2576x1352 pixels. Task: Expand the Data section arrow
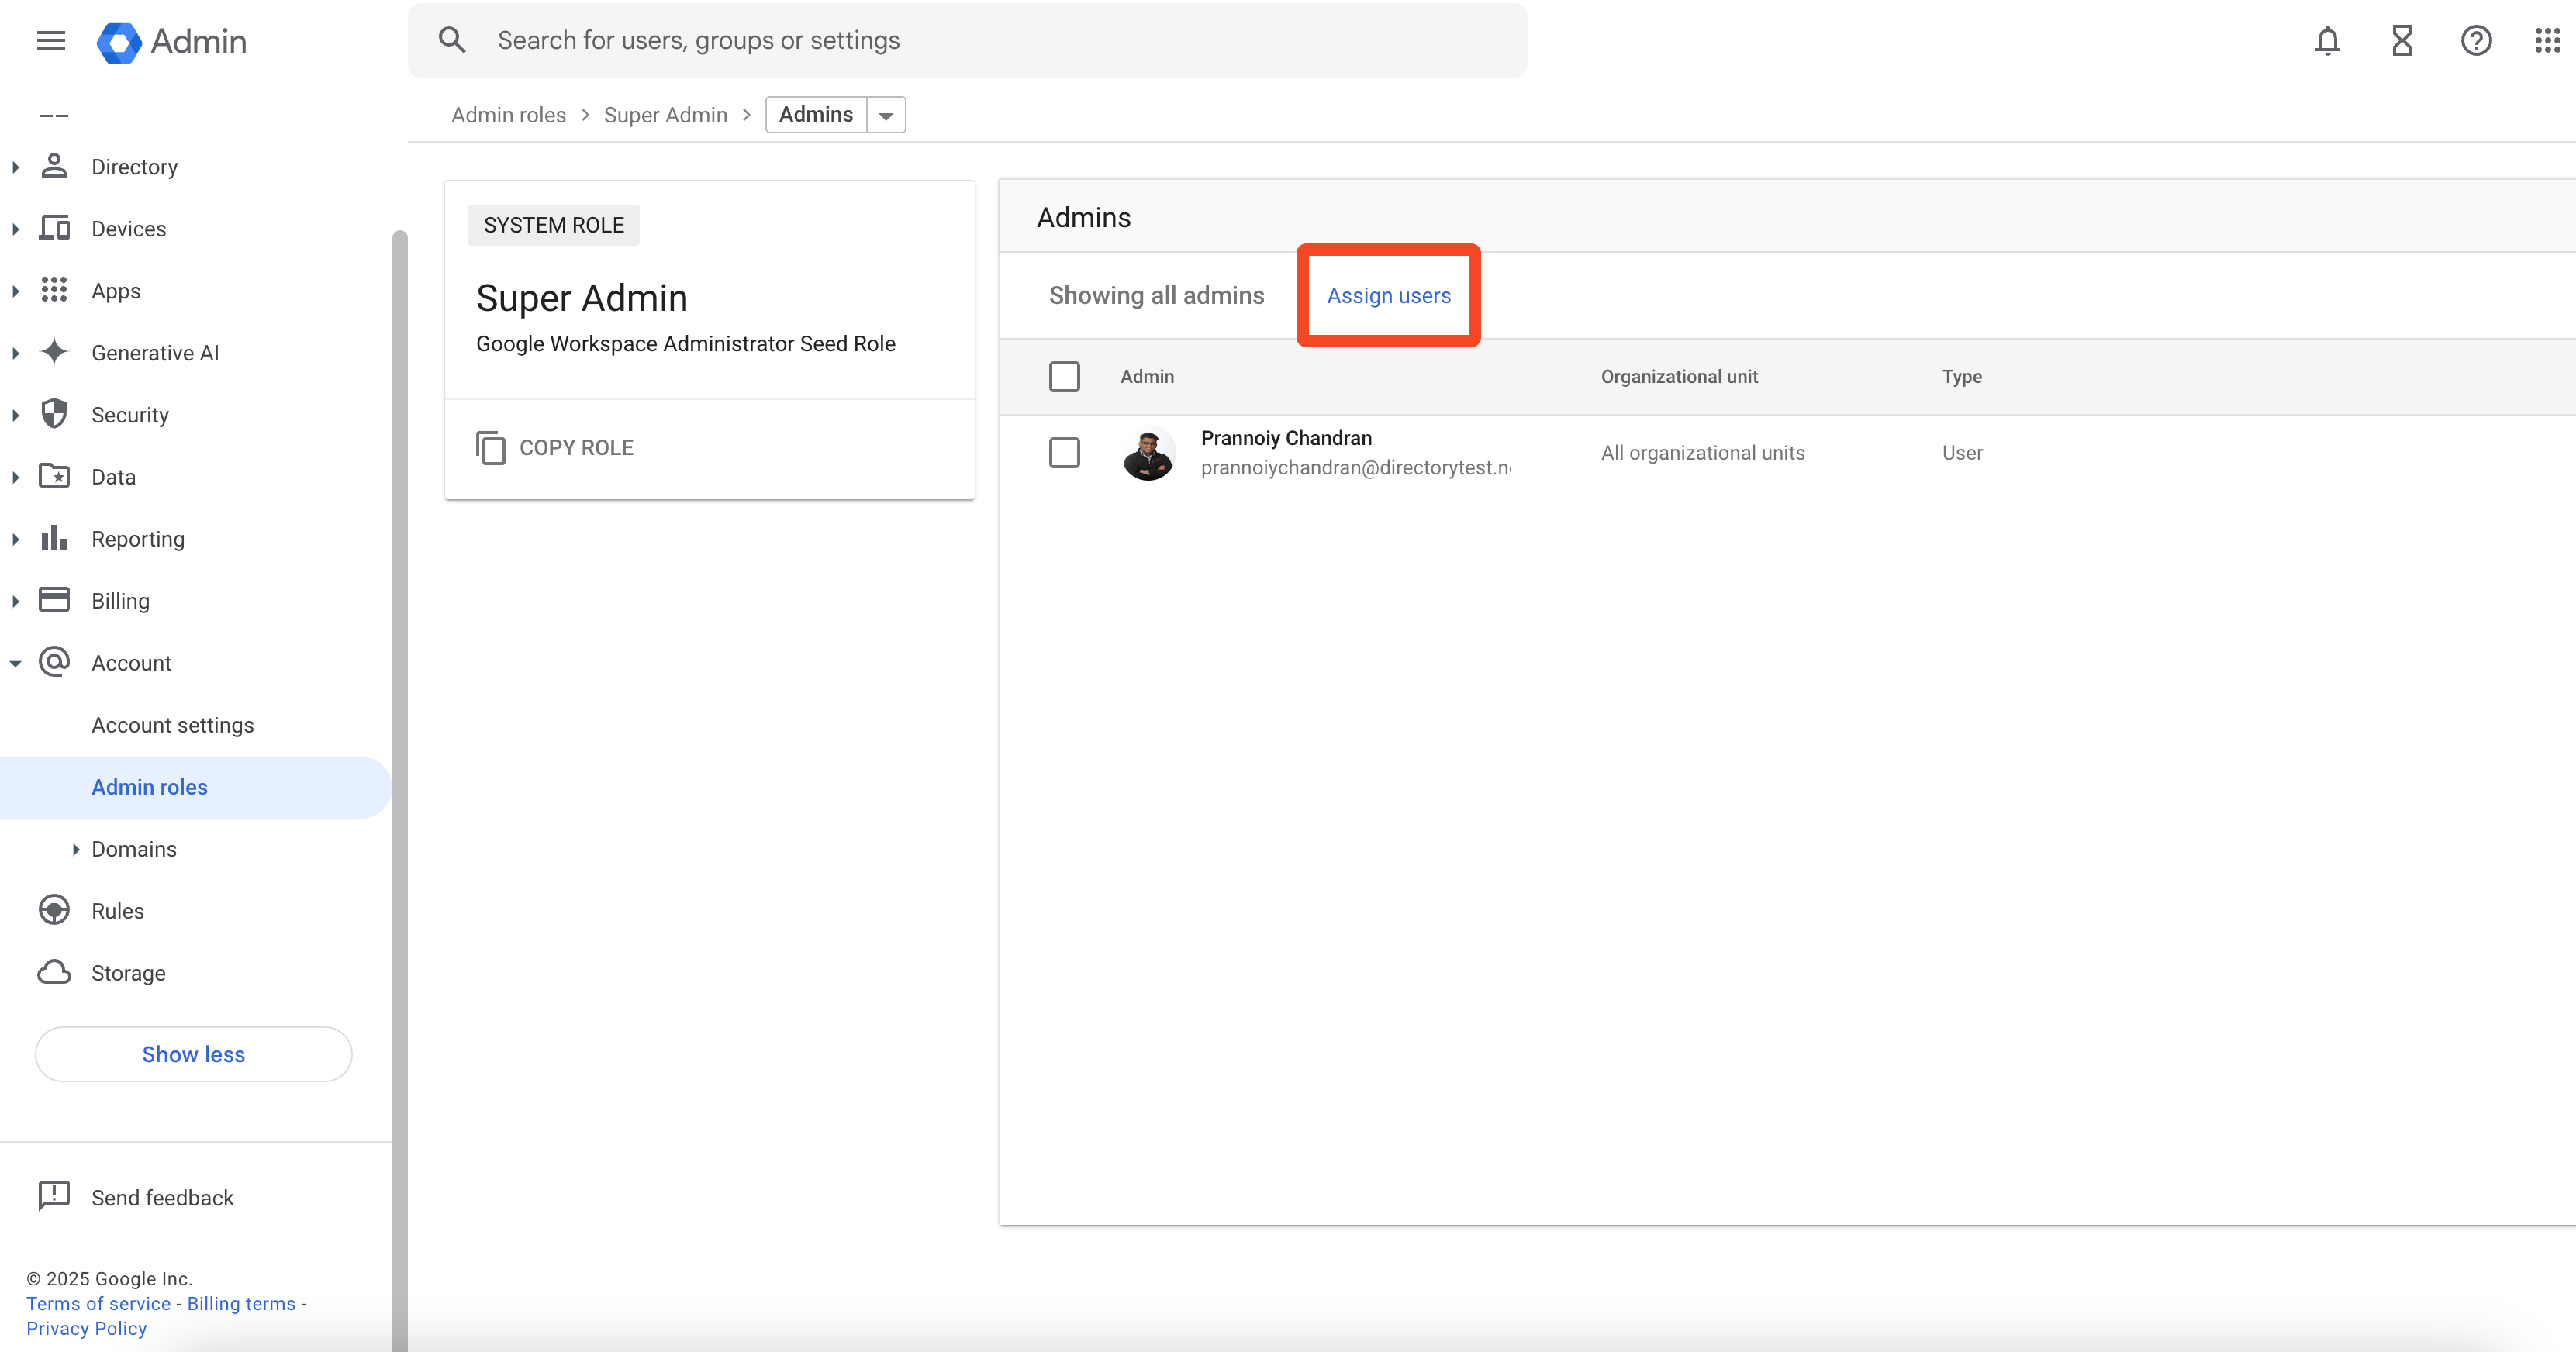15,477
